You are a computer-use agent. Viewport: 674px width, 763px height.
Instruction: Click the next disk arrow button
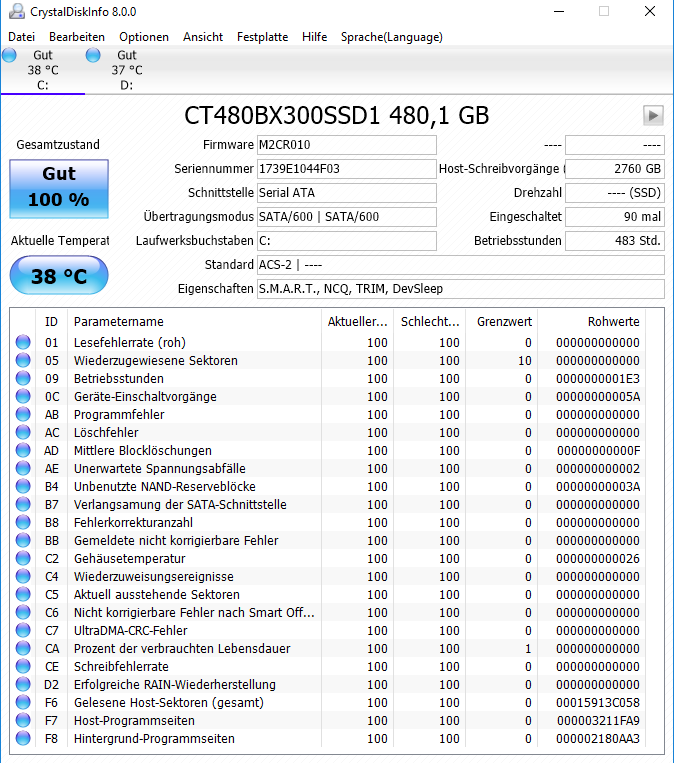click(x=653, y=116)
